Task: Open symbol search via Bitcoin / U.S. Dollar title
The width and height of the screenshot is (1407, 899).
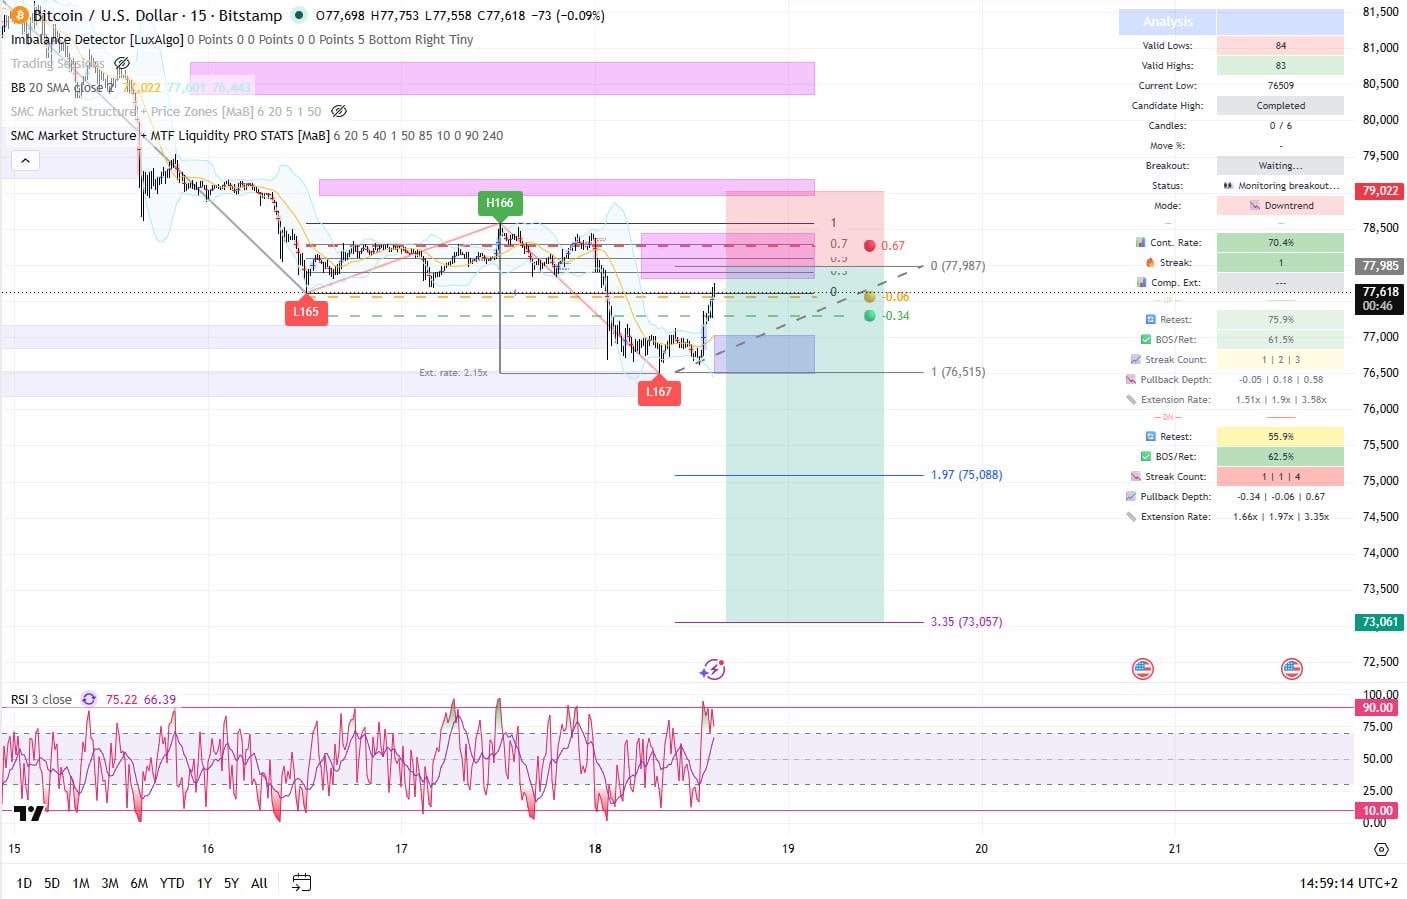Action: point(157,15)
